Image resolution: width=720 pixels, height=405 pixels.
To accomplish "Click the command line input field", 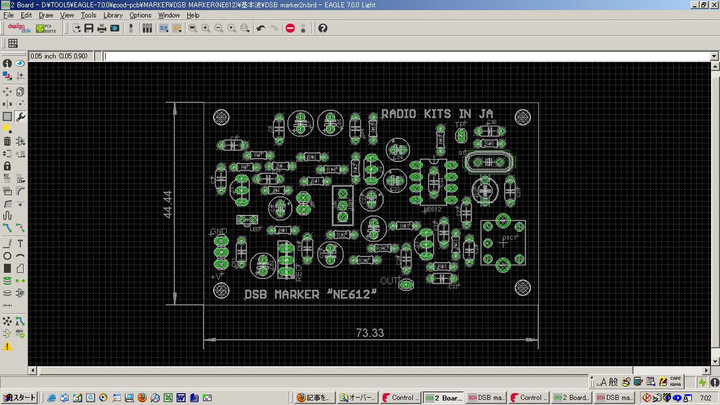I will (400, 56).
